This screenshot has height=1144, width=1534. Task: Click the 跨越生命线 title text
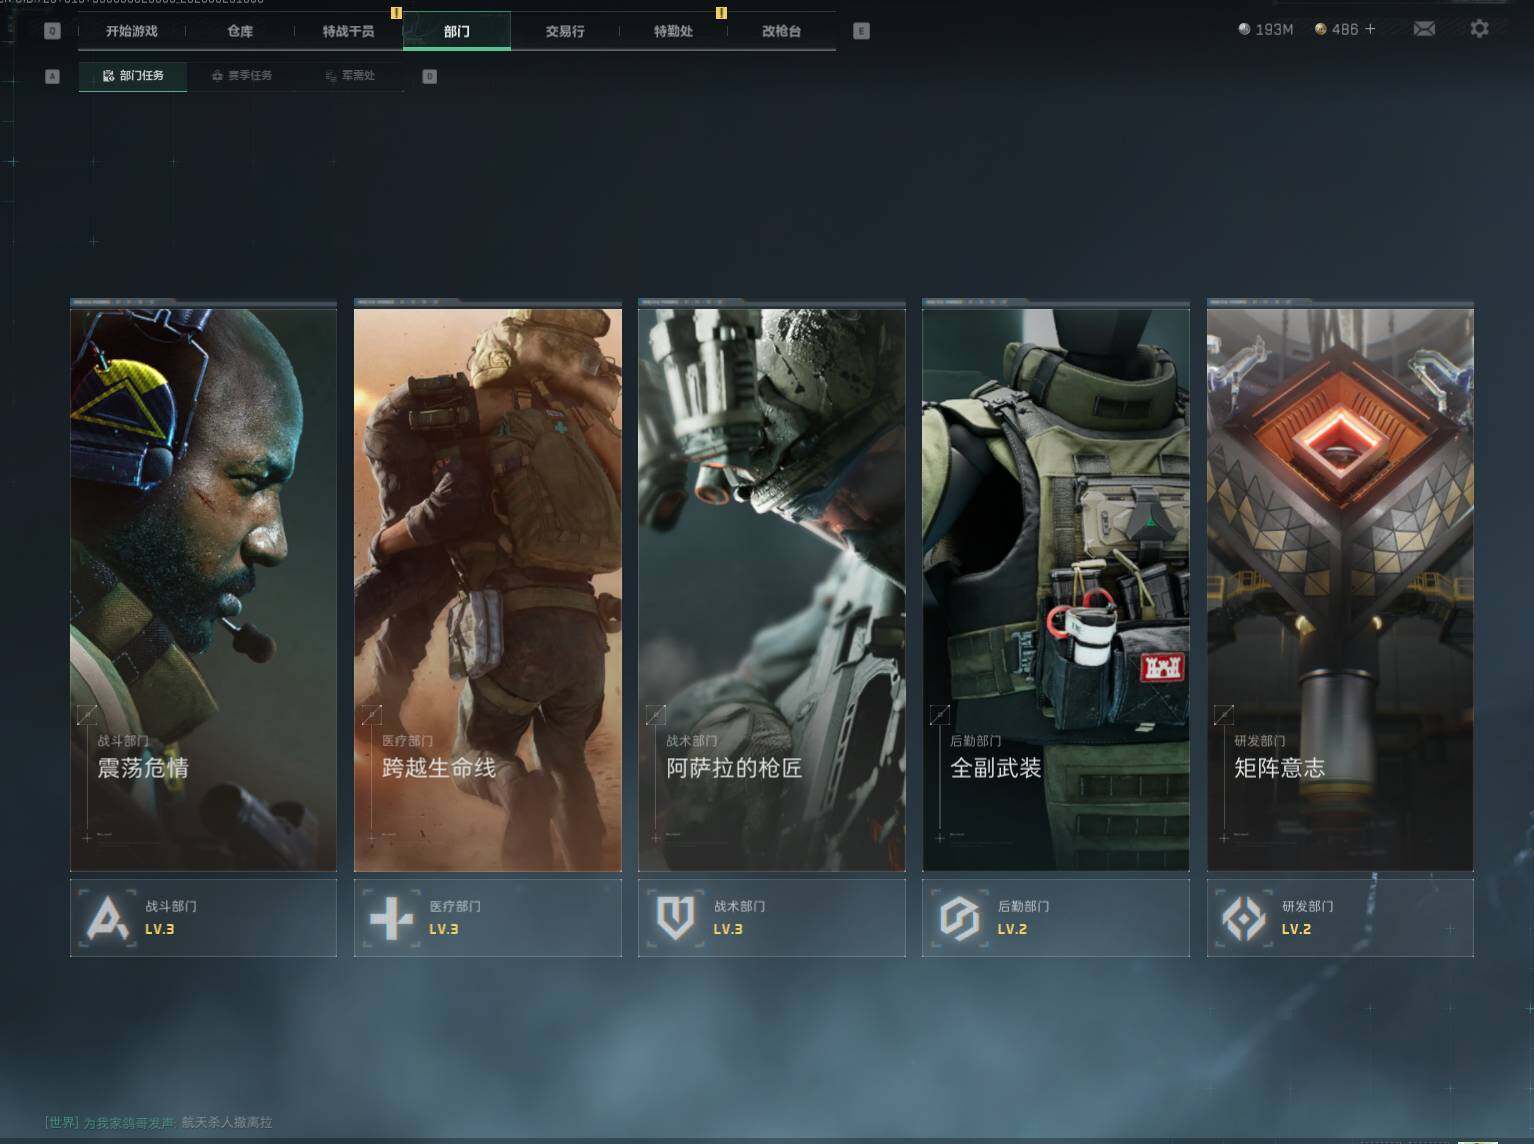click(x=439, y=768)
